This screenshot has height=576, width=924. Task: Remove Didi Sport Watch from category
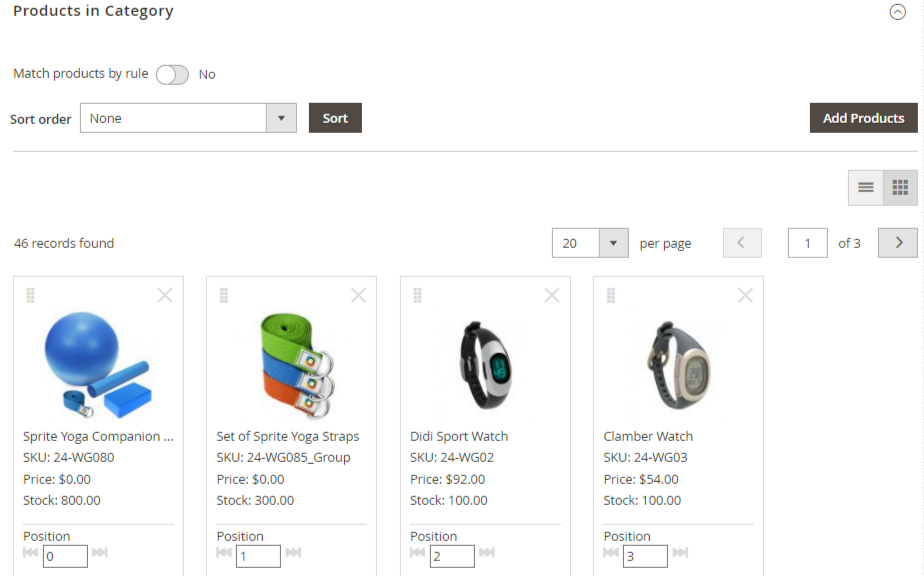pos(552,295)
